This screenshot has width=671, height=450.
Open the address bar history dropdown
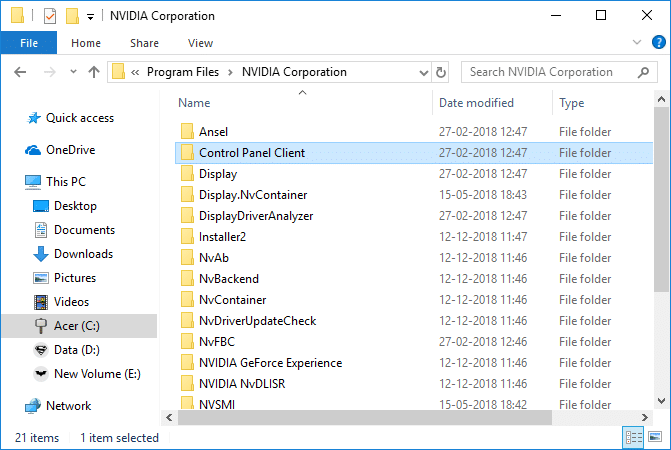(420, 72)
